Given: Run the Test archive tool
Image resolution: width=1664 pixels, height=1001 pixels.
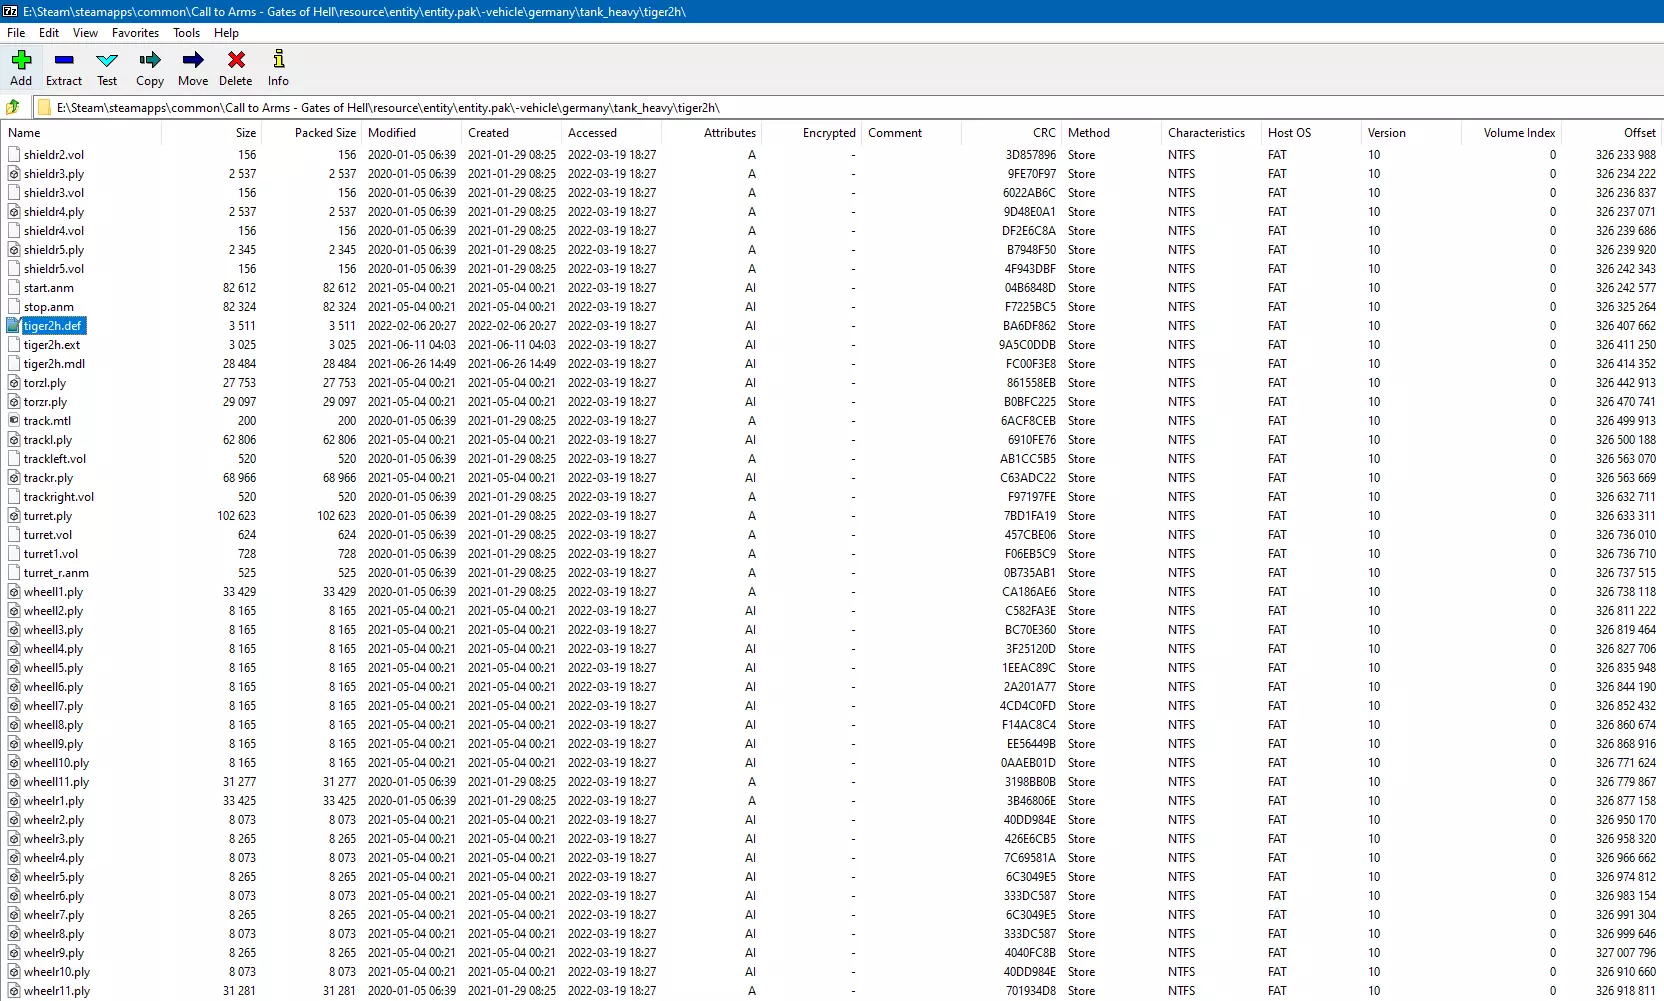Looking at the screenshot, I should [x=107, y=60].
